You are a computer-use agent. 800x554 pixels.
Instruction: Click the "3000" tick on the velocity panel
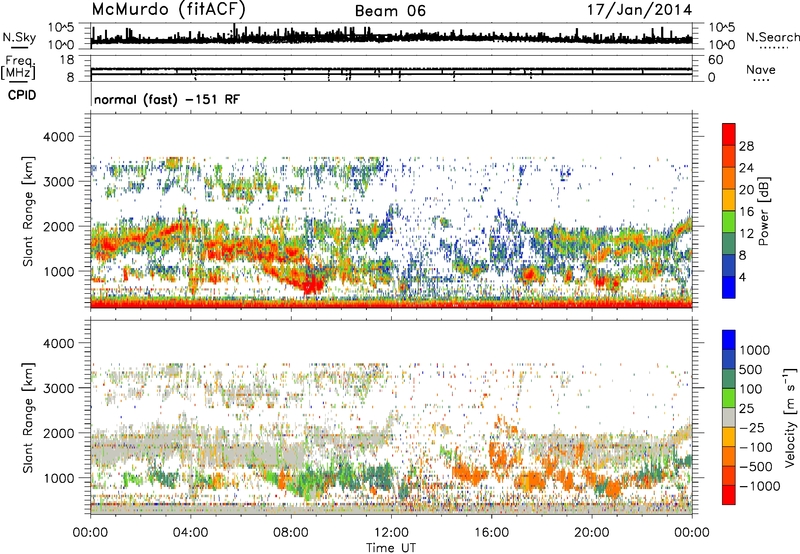coord(58,388)
